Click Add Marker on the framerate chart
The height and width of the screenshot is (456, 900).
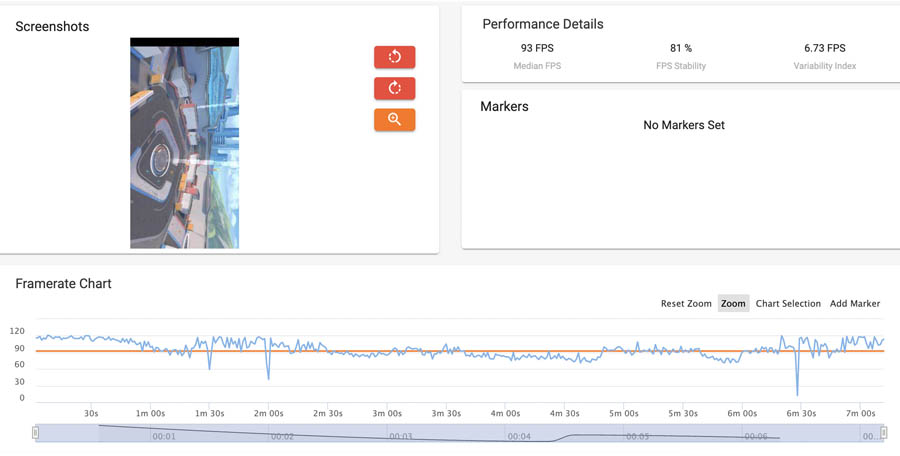tap(855, 304)
